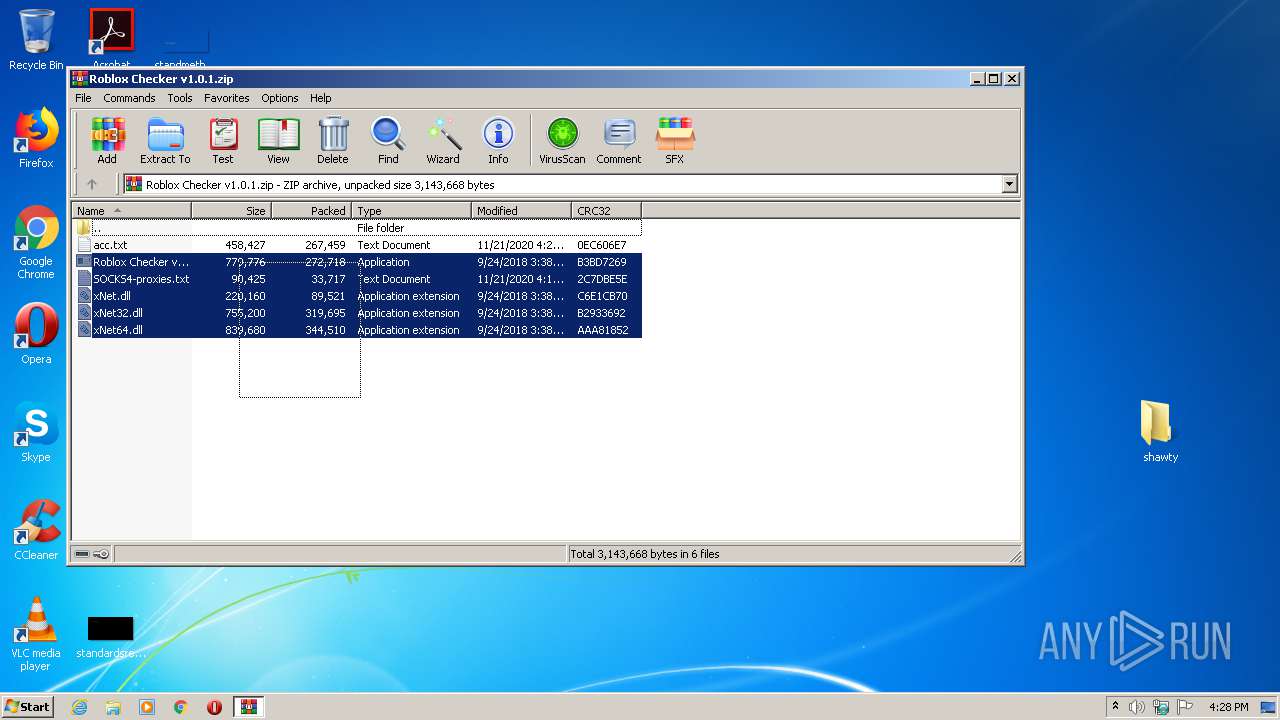The image size is (1280, 720).
Task: Click the Windows Start button
Action: tap(28, 707)
